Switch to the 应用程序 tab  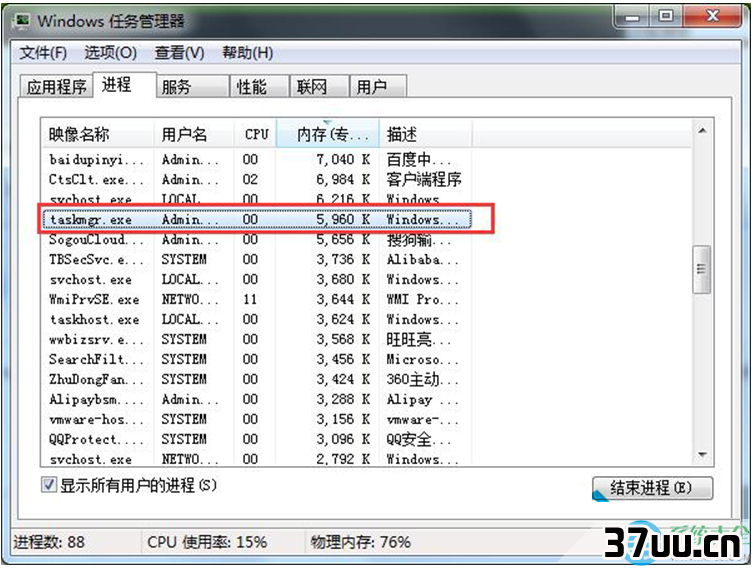[x=56, y=87]
